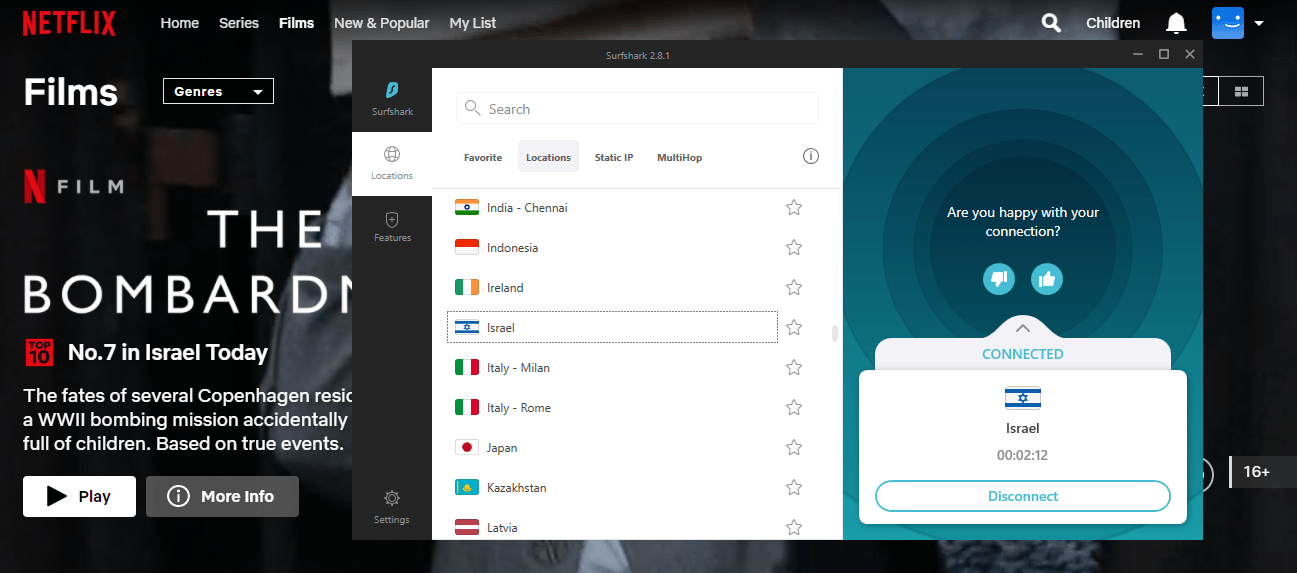Favorite Israel with star
The height and width of the screenshot is (573, 1297).
[x=794, y=327]
